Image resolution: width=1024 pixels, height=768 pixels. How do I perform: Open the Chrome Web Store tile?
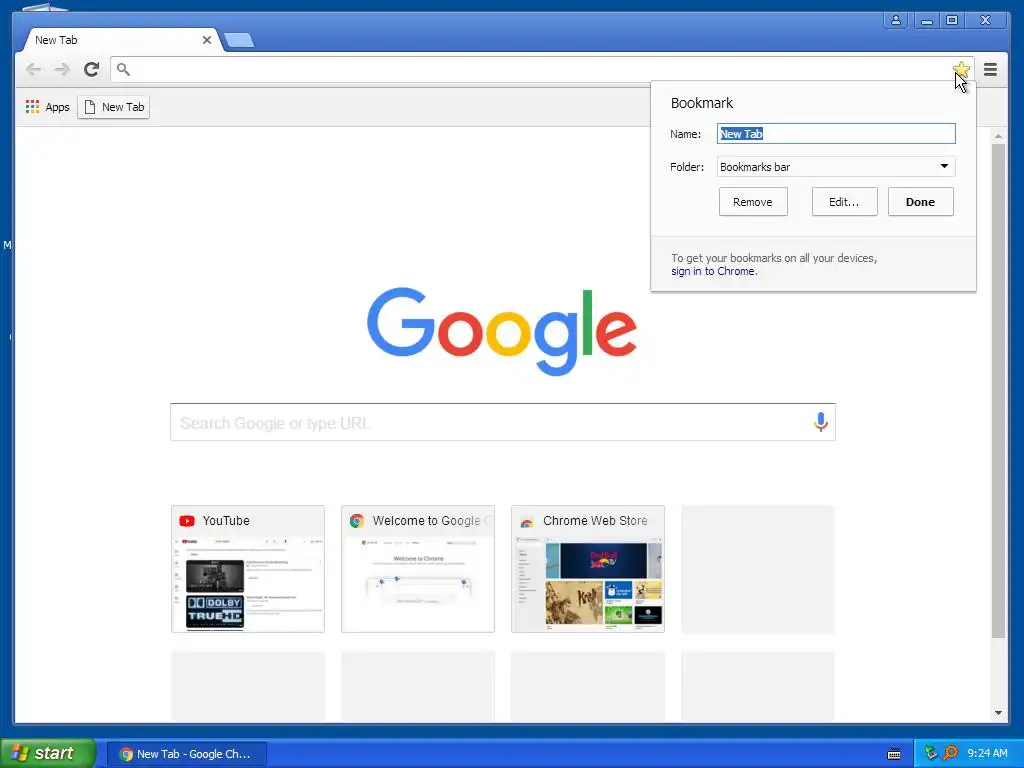pyautogui.click(x=588, y=569)
